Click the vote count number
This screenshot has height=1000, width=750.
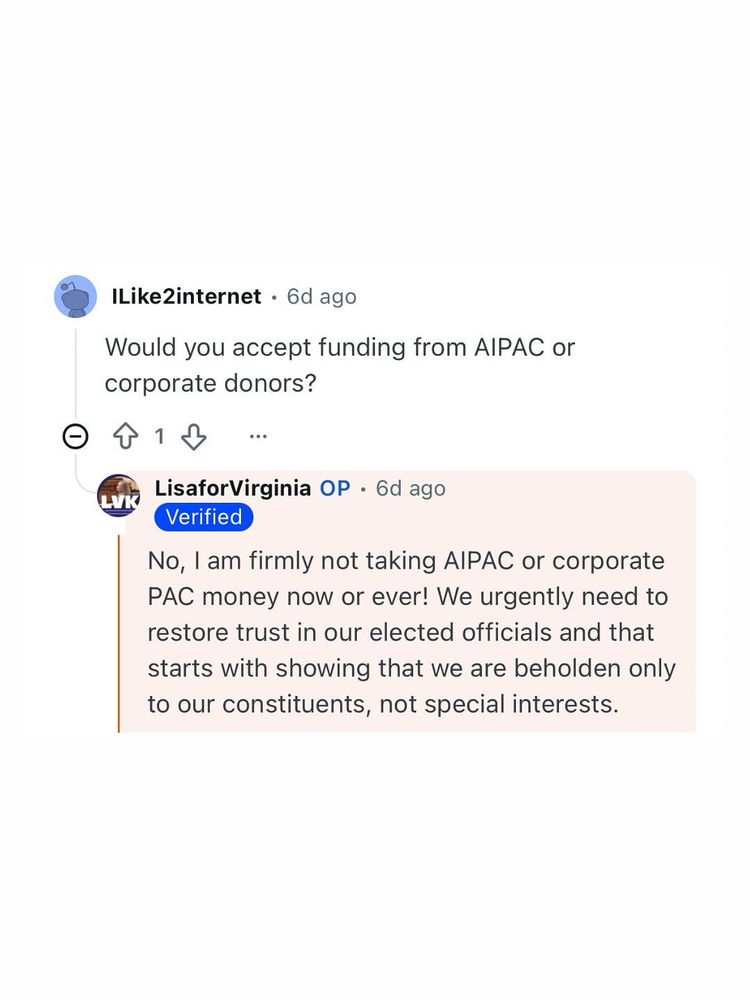159,436
